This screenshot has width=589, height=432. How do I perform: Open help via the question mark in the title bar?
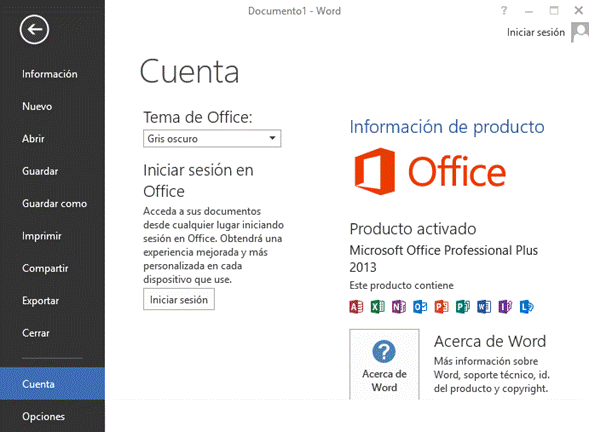[x=504, y=11]
